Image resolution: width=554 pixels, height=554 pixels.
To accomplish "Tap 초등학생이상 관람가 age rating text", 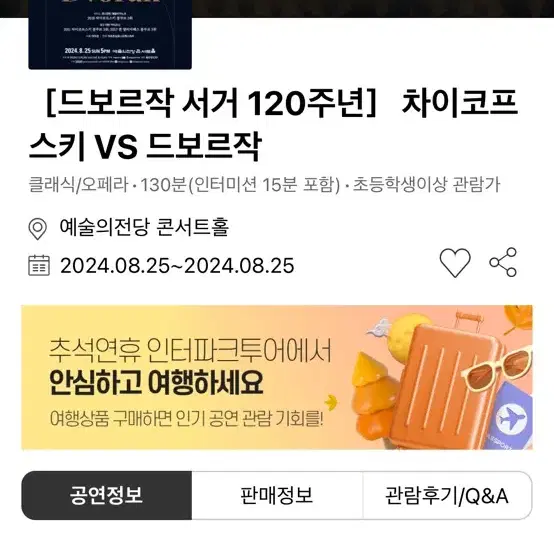I will click(426, 184).
